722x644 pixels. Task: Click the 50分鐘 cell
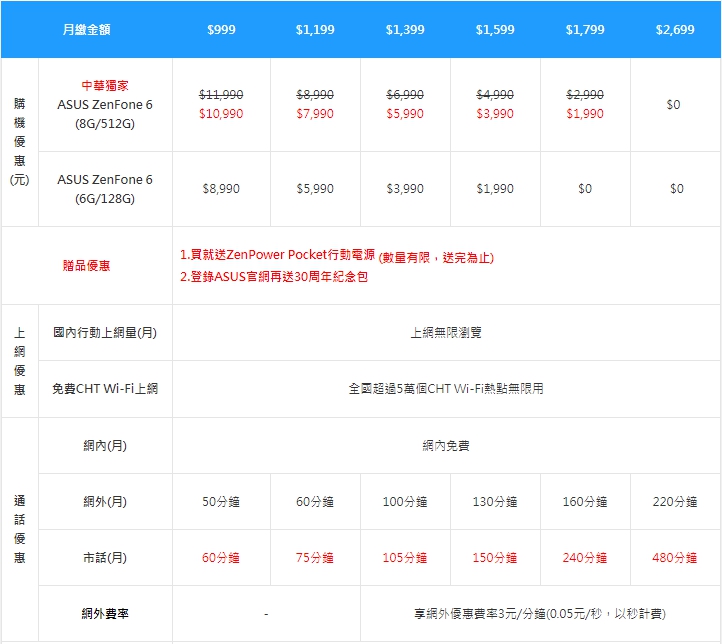click(221, 502)
